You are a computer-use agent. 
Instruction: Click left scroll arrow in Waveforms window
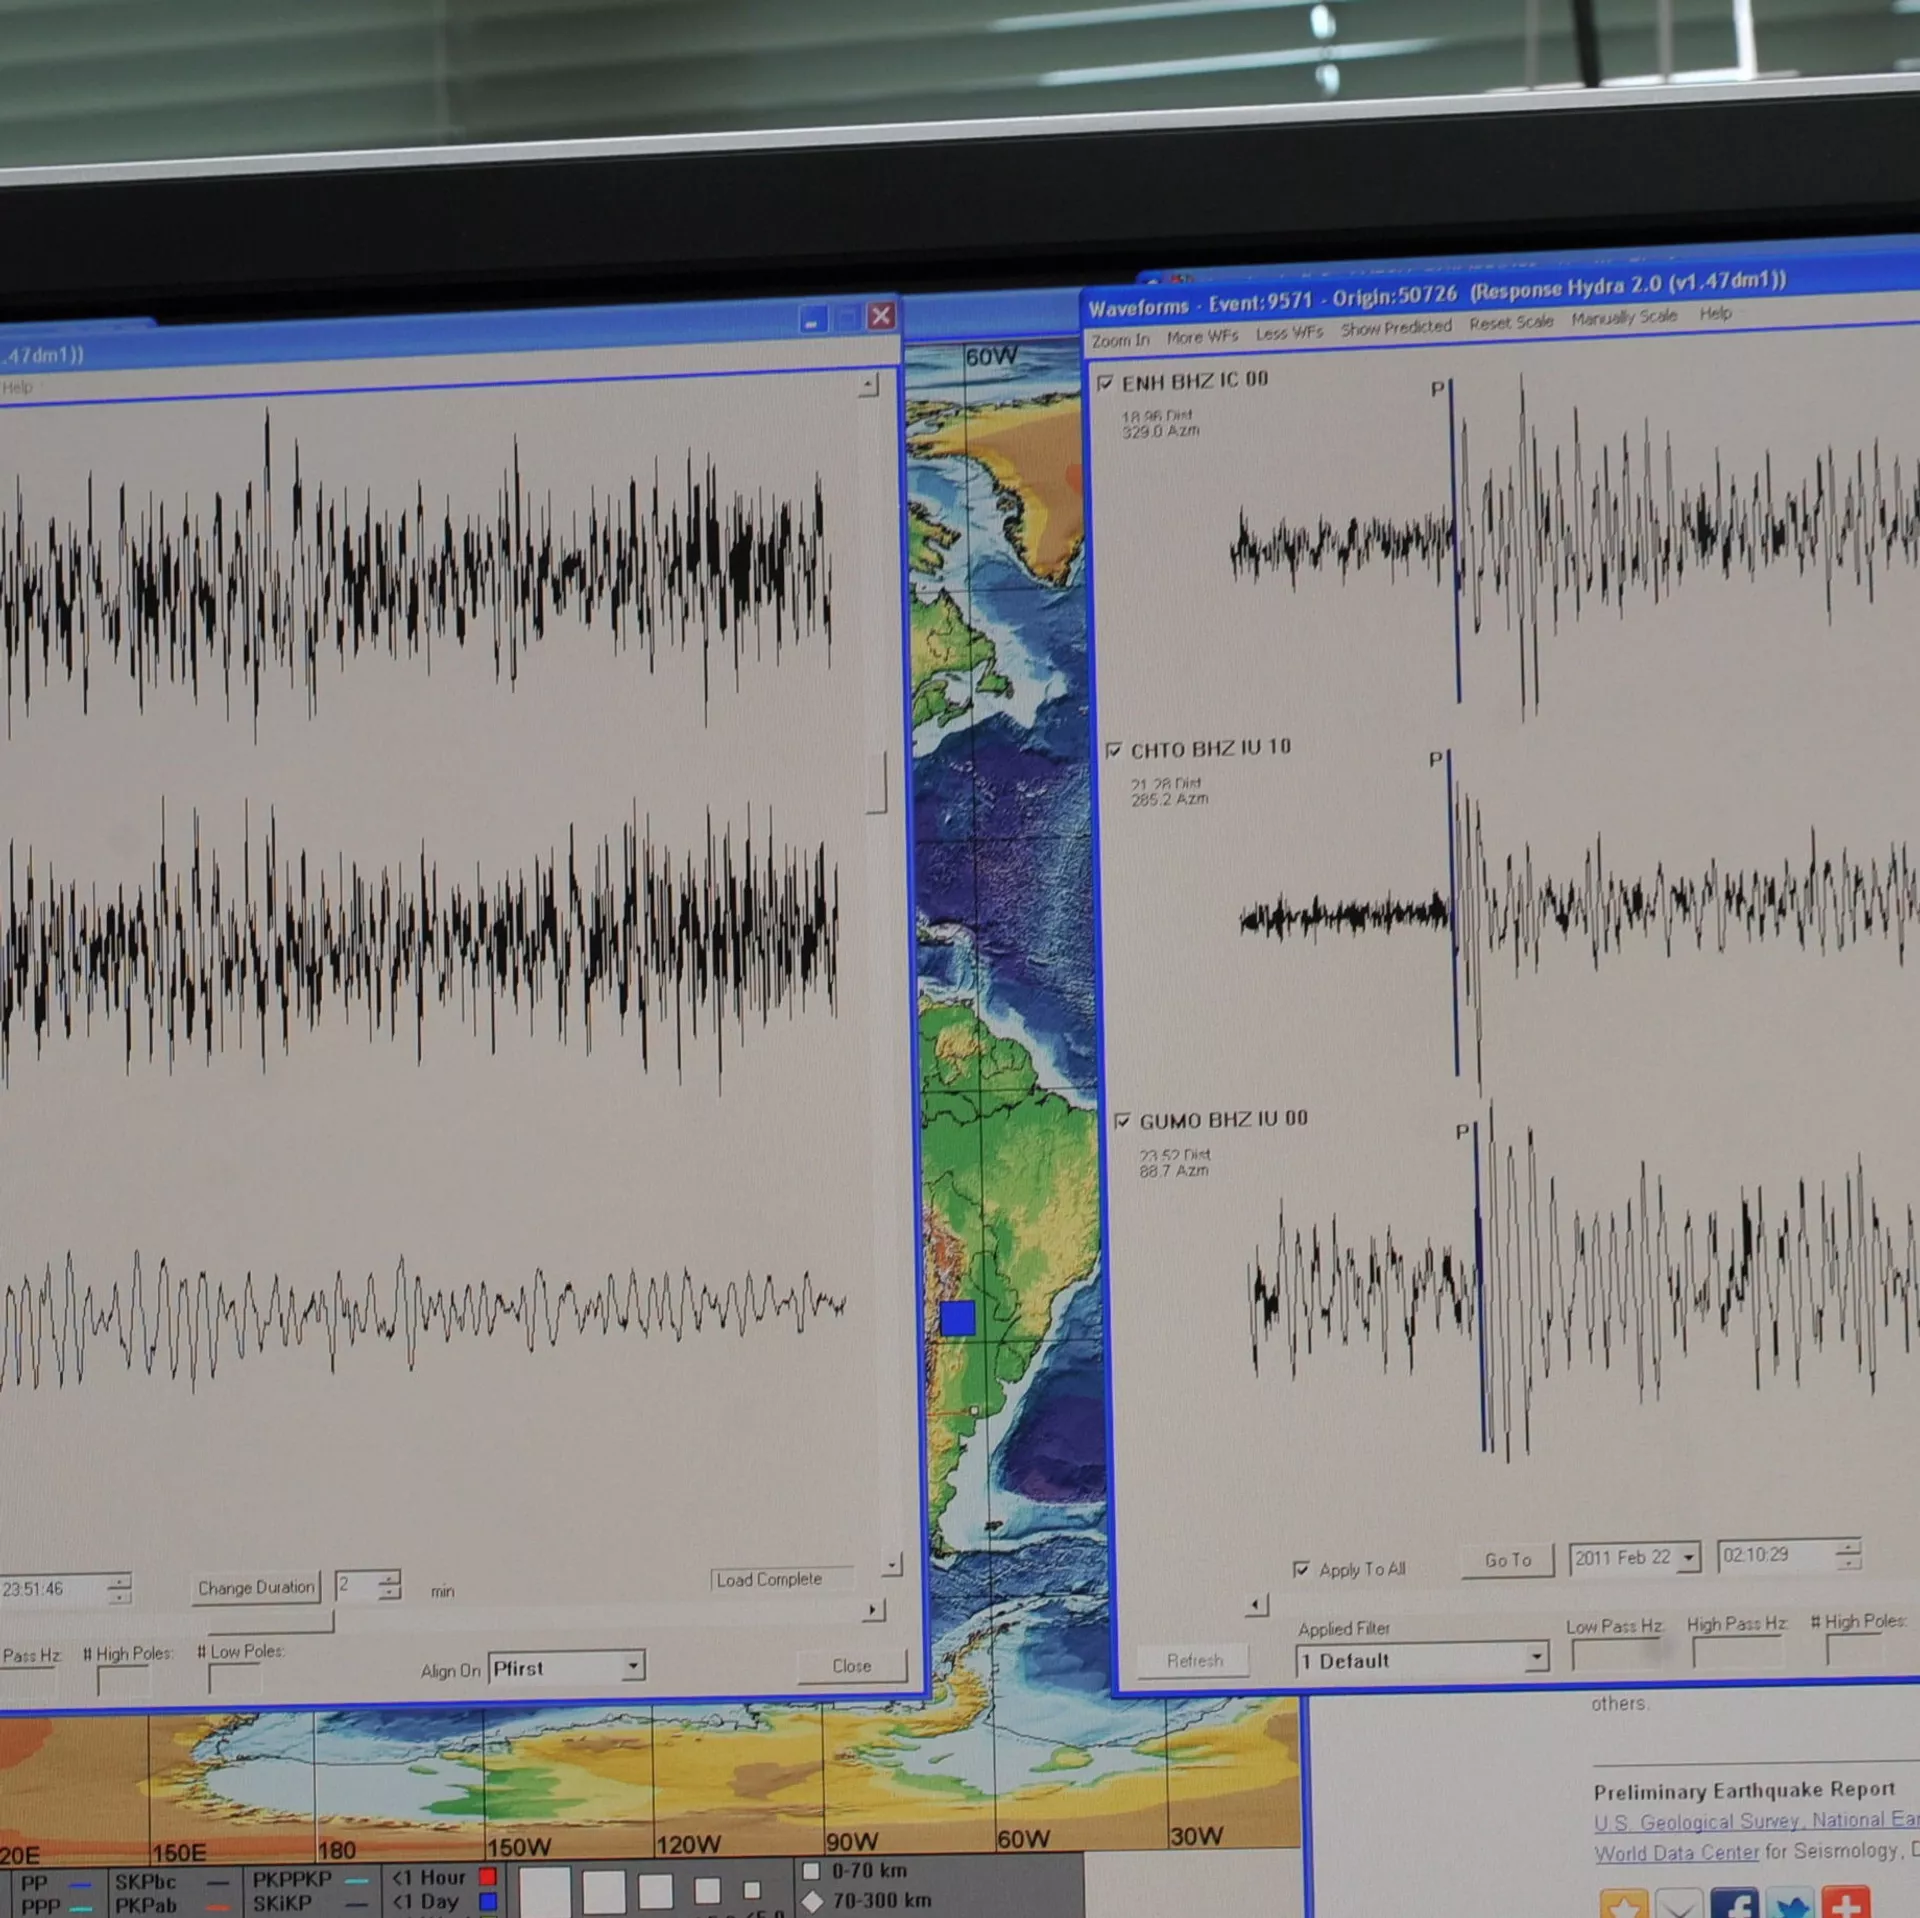[1257, 1606]
